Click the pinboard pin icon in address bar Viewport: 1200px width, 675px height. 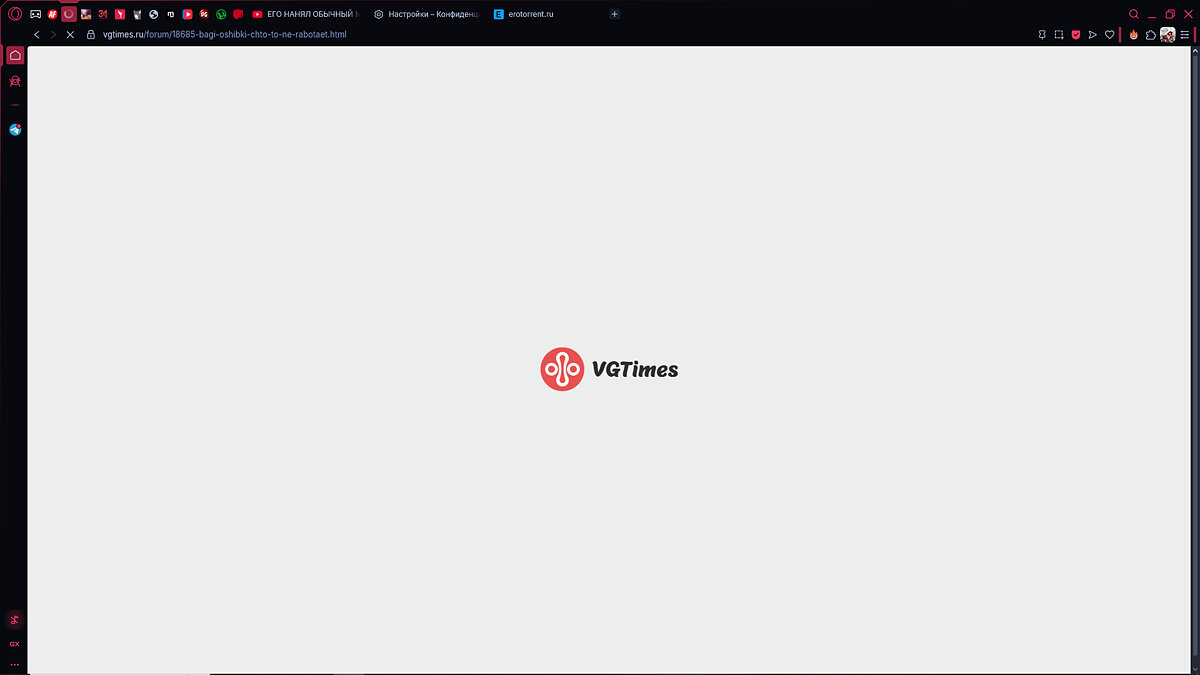click(1042, 35)
